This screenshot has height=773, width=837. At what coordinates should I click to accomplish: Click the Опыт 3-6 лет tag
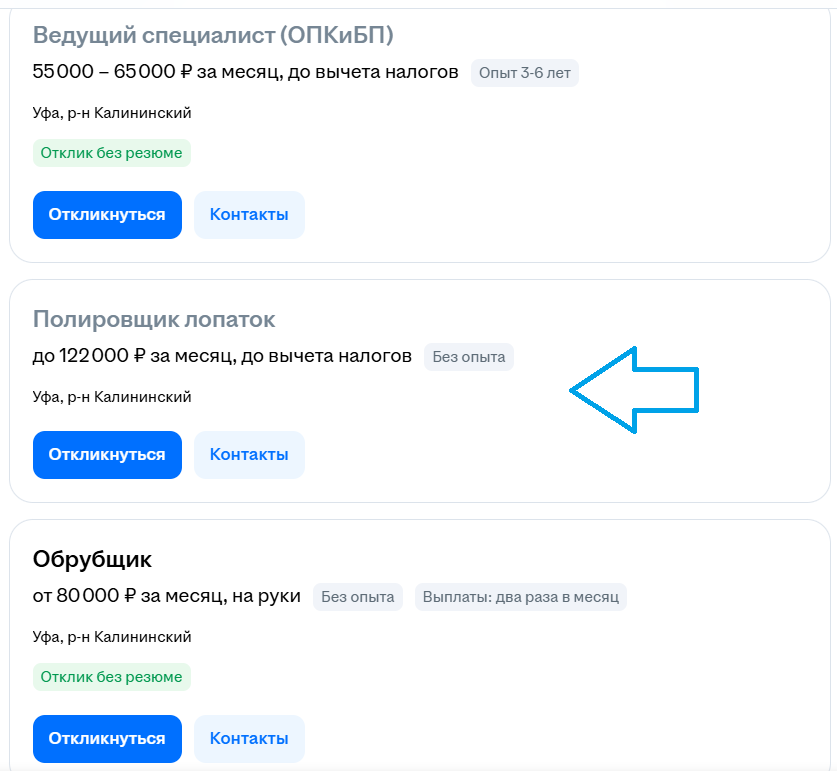point(525,73)
